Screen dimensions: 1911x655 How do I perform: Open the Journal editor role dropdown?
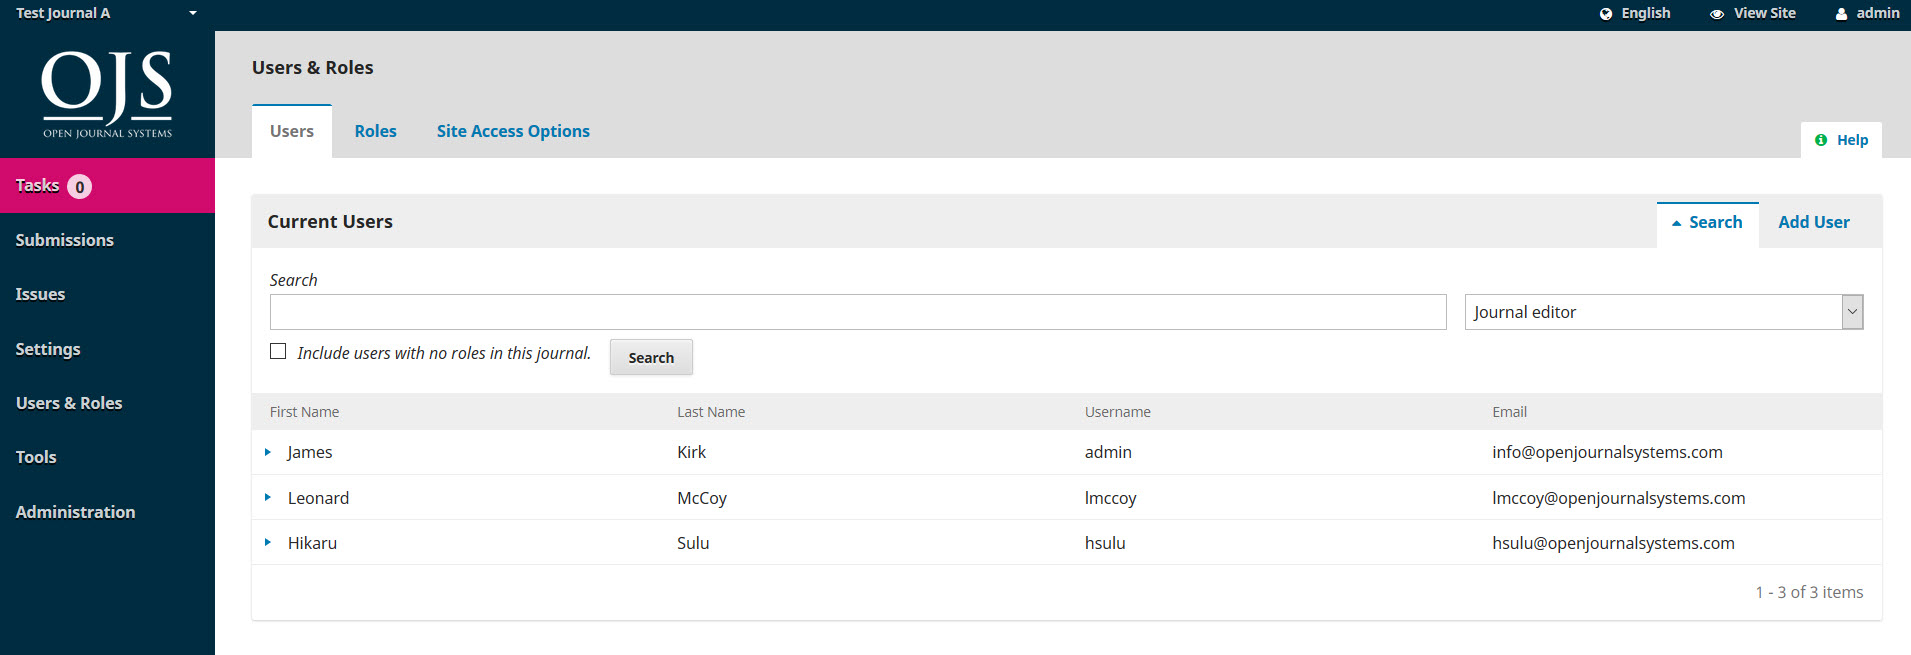click(x=1664, y=312)
